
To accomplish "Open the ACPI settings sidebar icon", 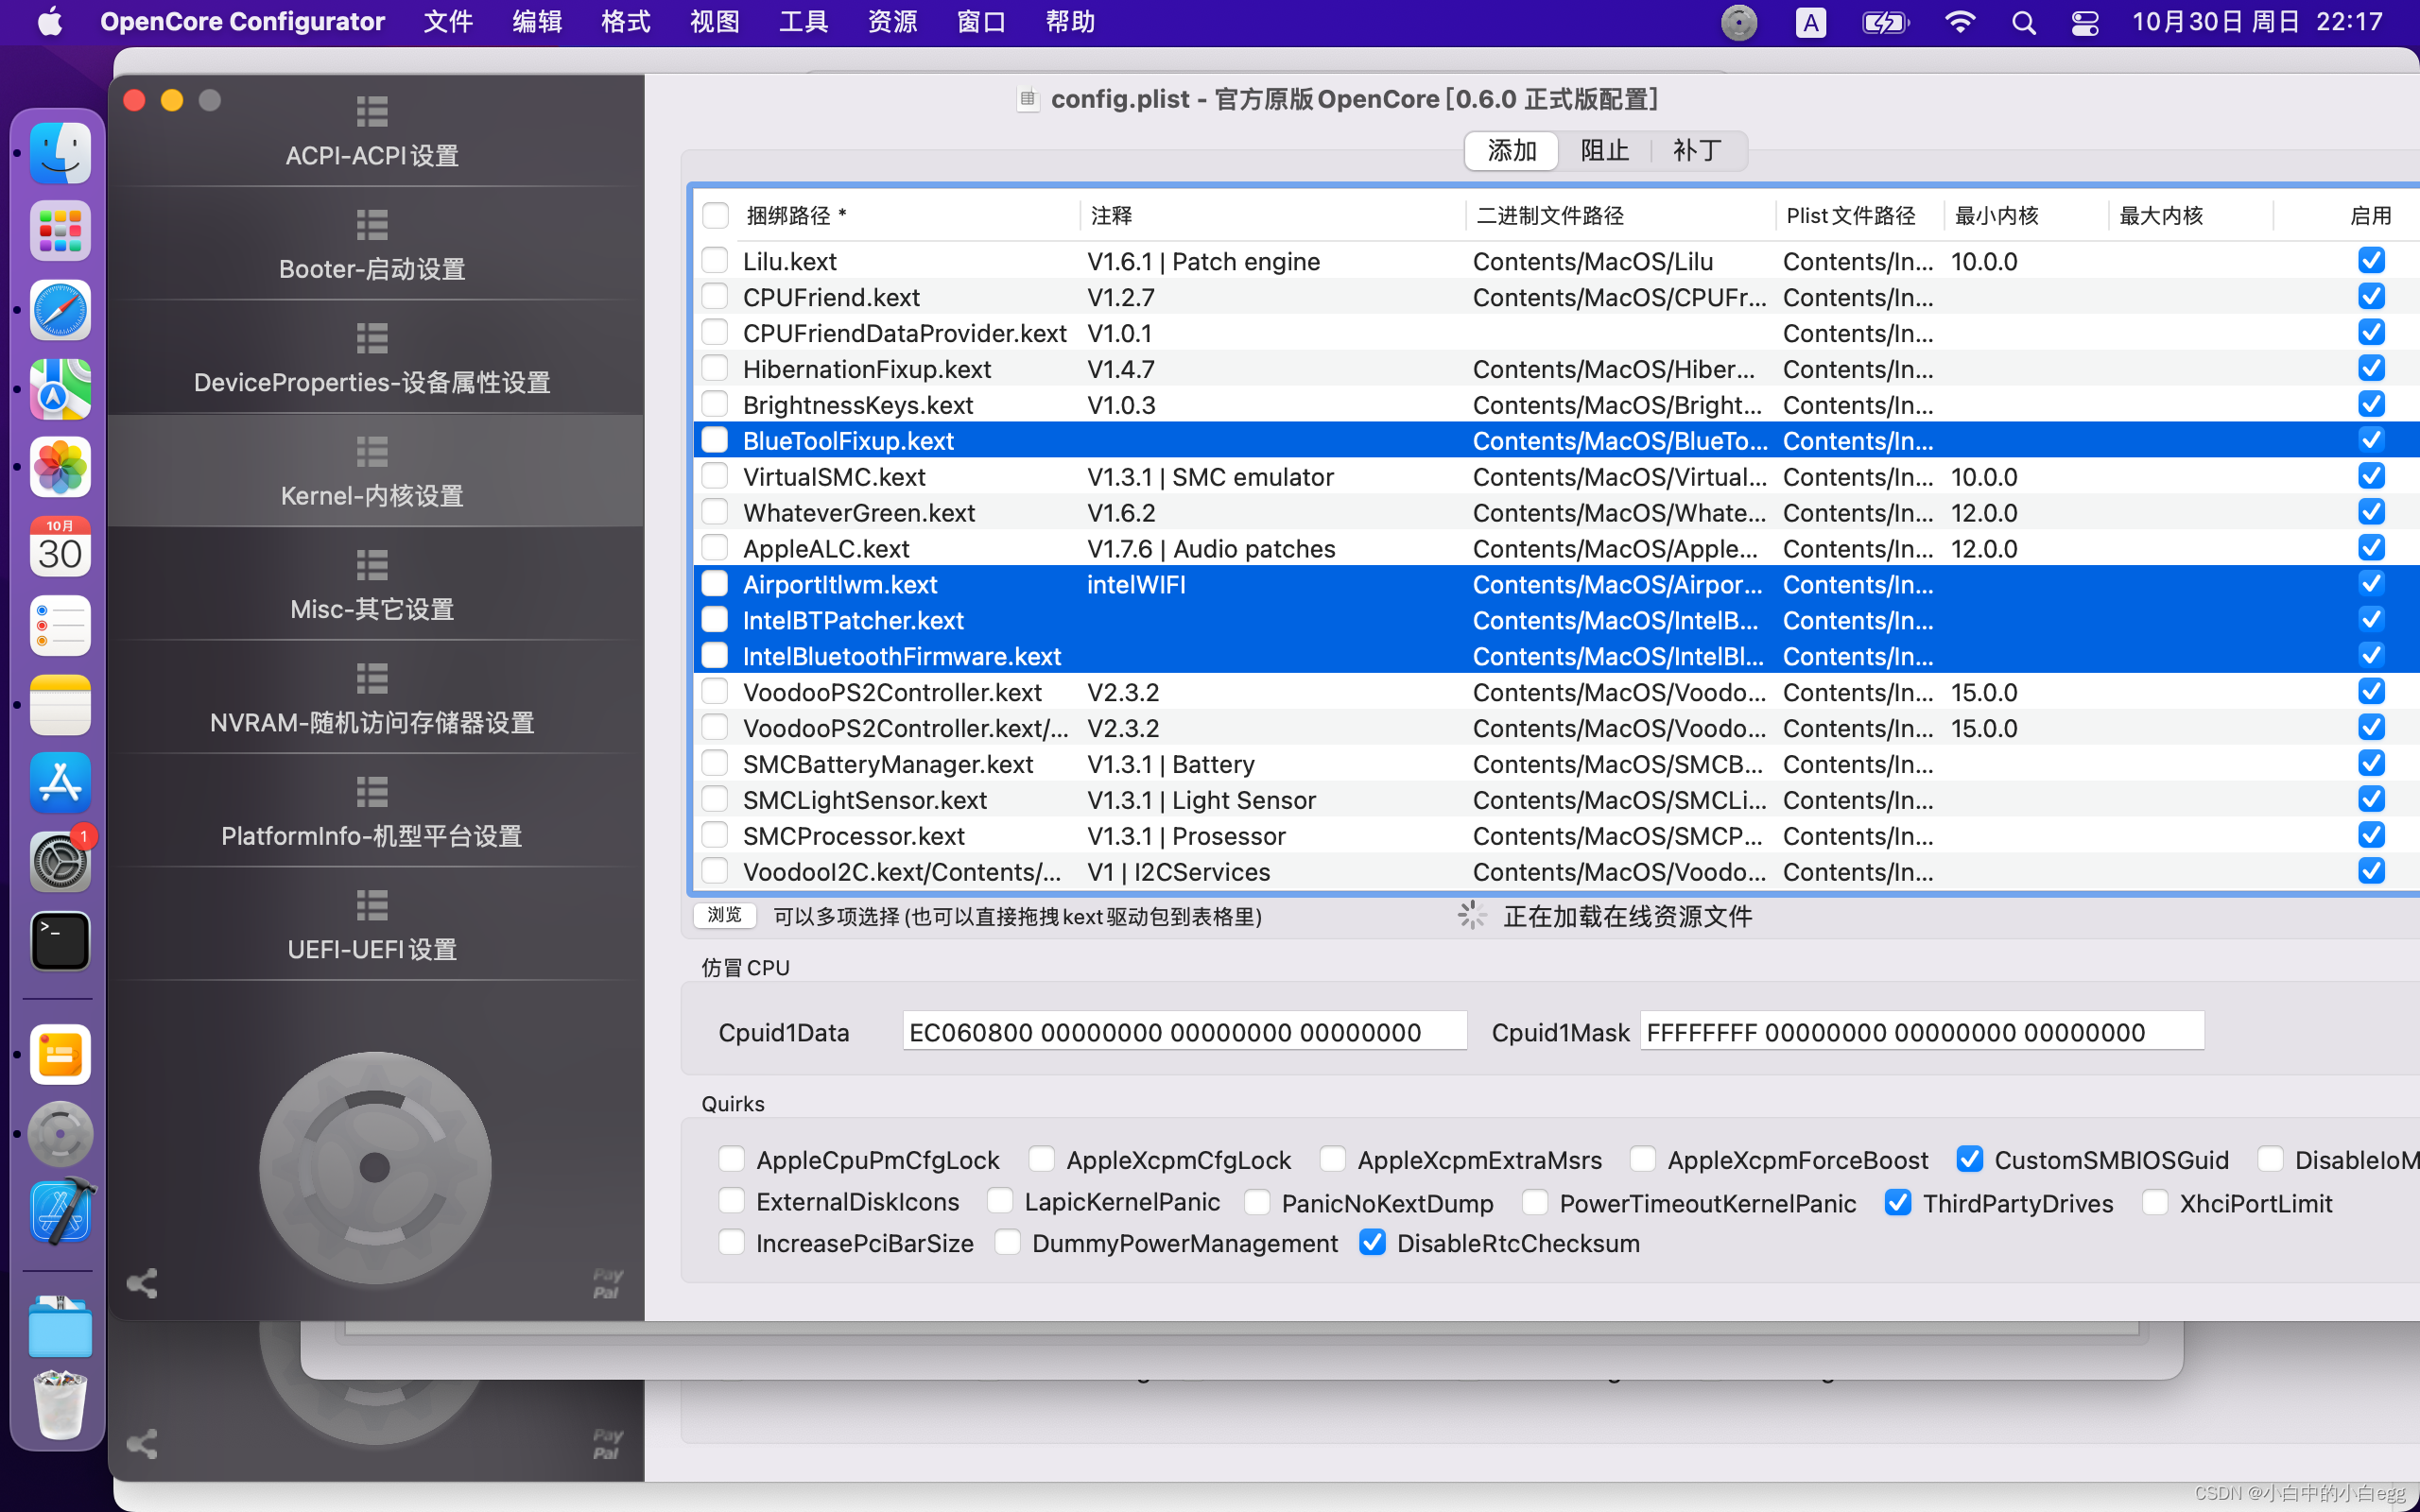I will 372,111.
